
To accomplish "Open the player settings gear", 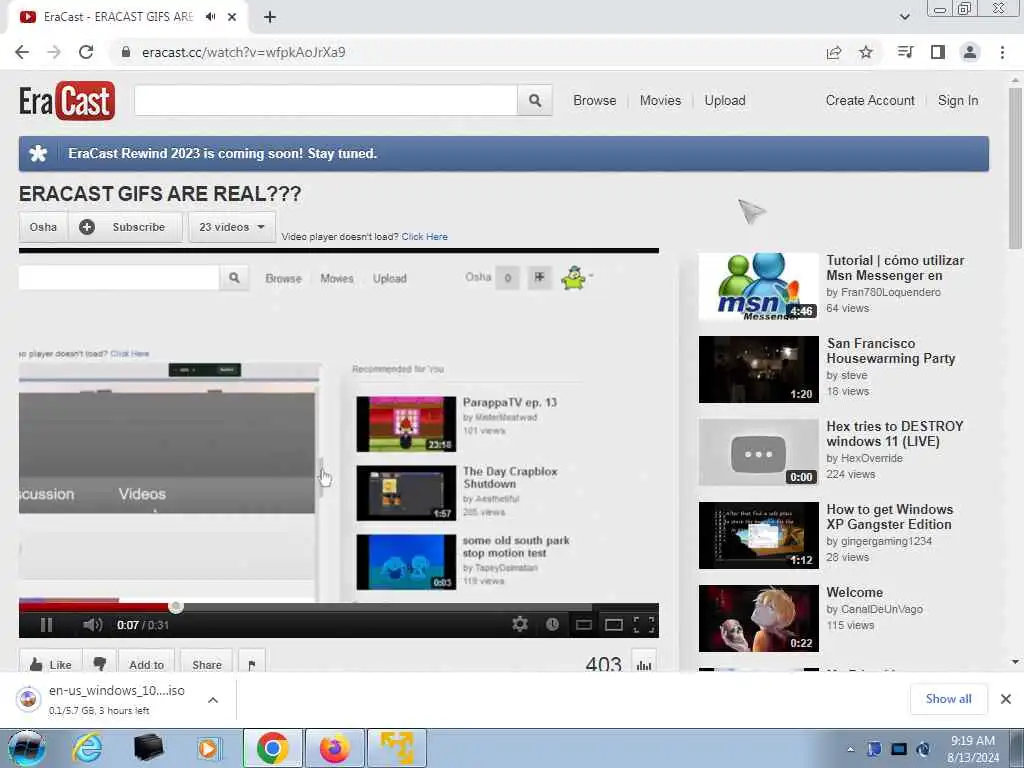I will pos(520,624).
